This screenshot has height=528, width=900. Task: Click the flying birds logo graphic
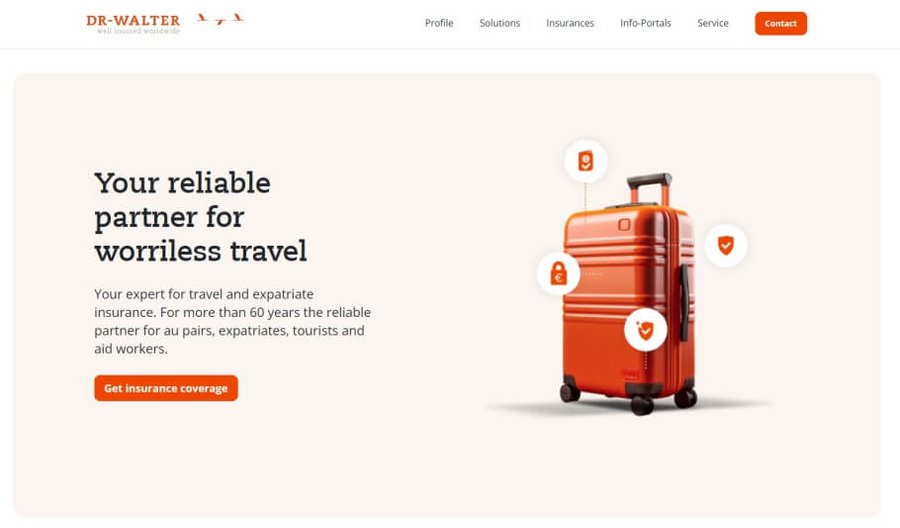220,19
